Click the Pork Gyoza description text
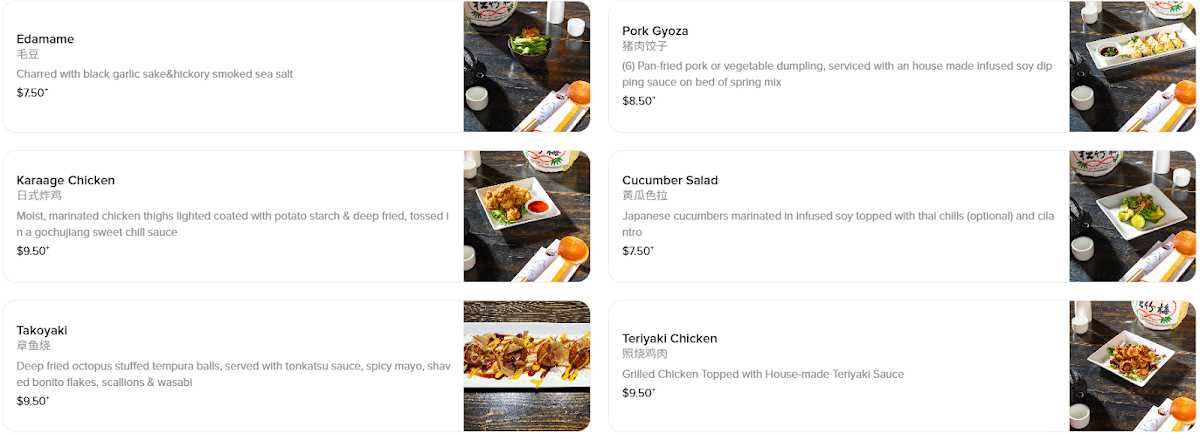 pos(838,74)
